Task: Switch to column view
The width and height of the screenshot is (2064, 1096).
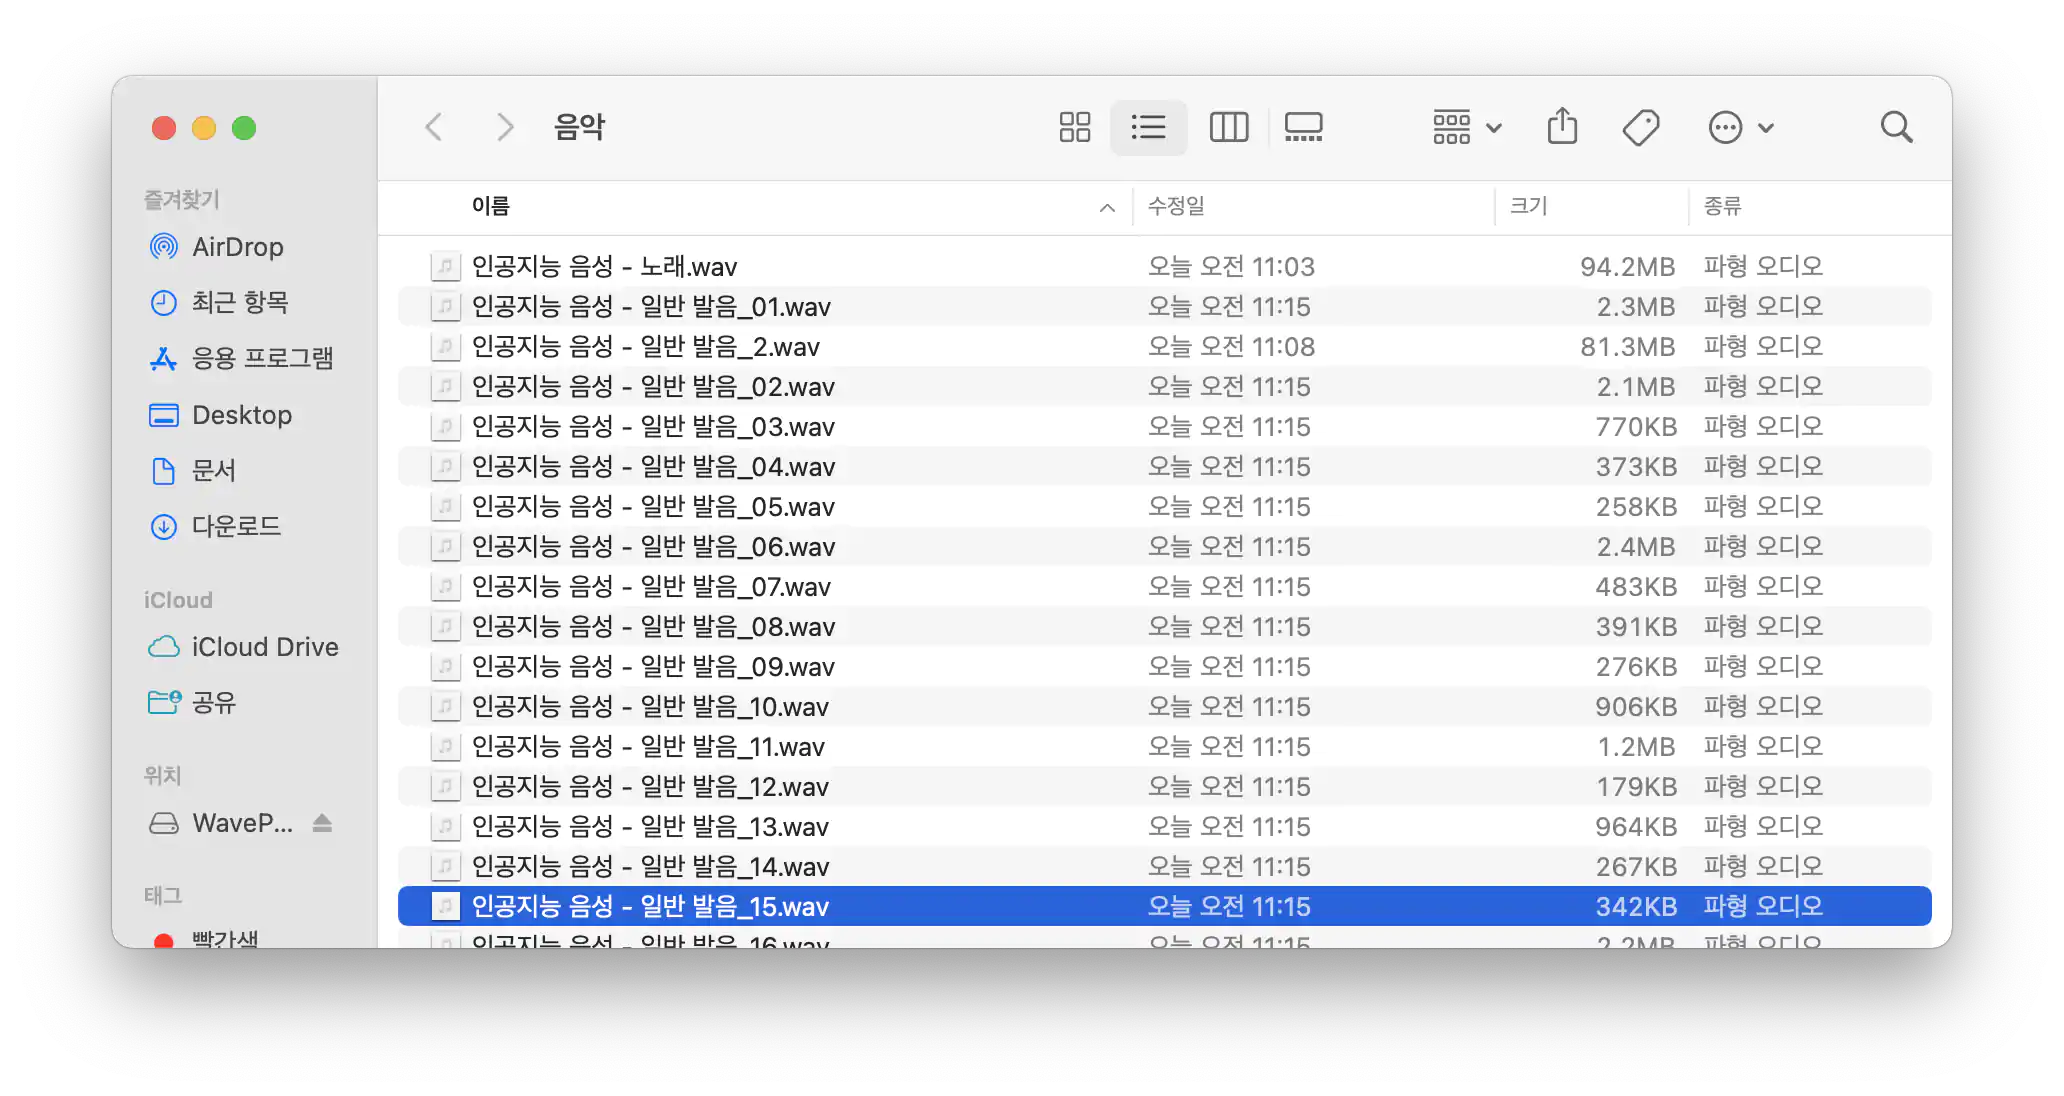Action: point(1228,127)
